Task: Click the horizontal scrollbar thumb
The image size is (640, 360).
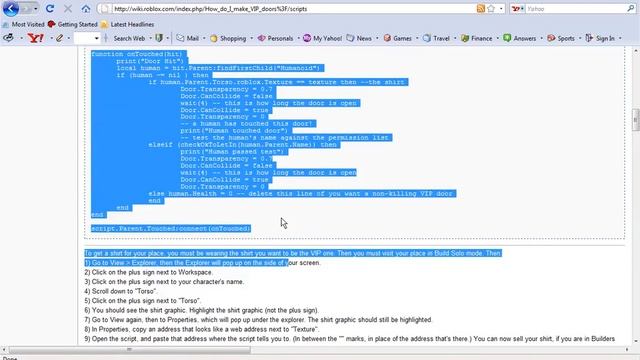Action: coord(130,350)
